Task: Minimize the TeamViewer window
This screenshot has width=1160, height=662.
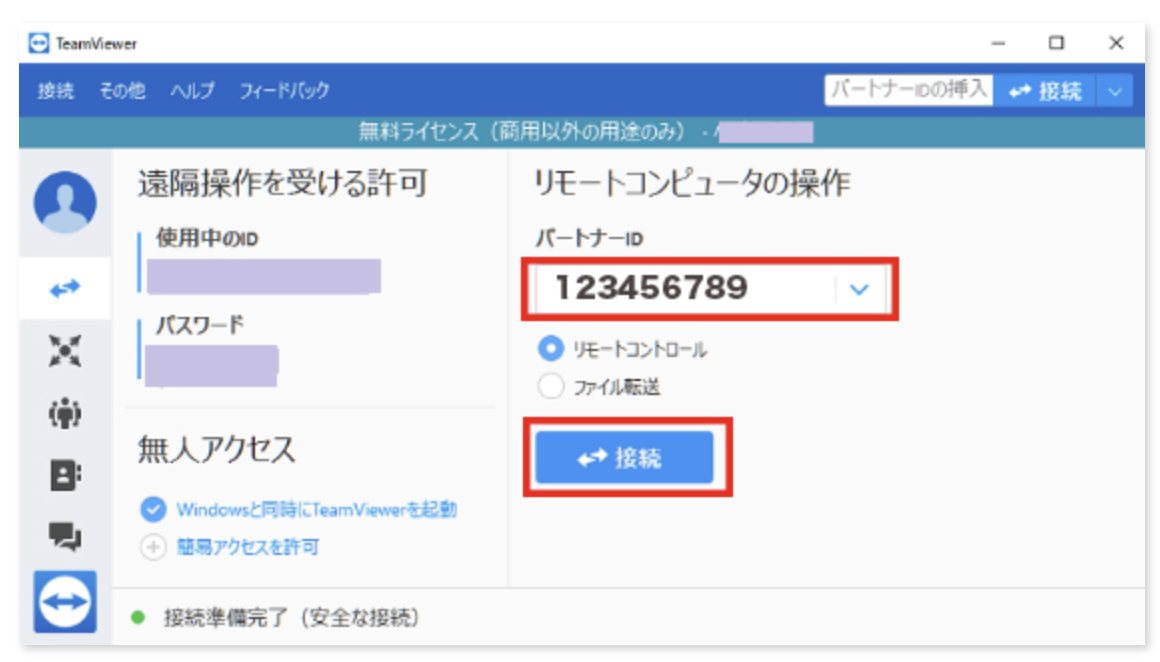Action: (998, 43)
